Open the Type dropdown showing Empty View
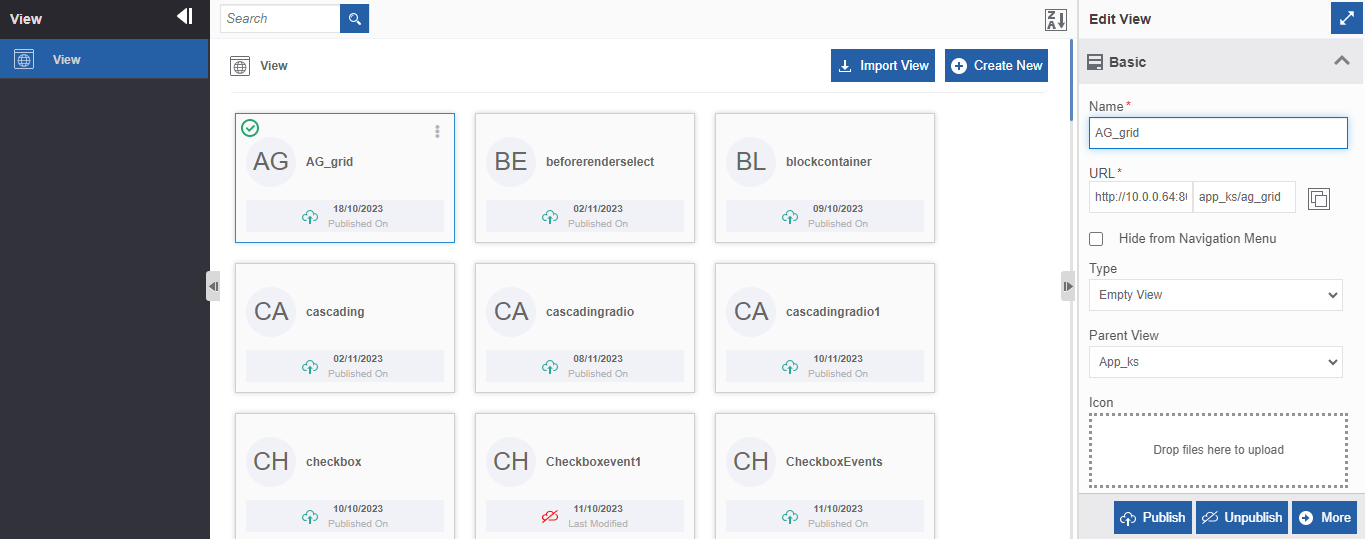 pyautogui.click(x=1215, y=295)
